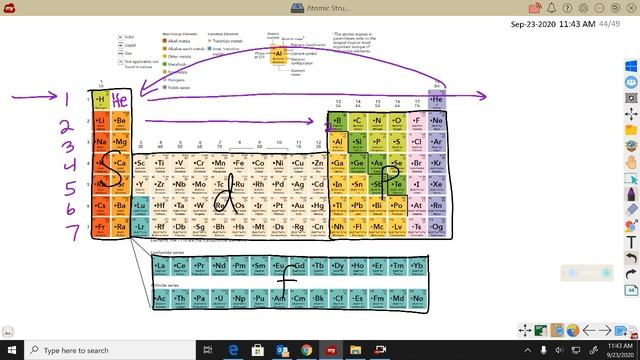Viewport: 640px width, 360px height.
Task: Redo the last undone action
Action: click(x=631, y=274)
